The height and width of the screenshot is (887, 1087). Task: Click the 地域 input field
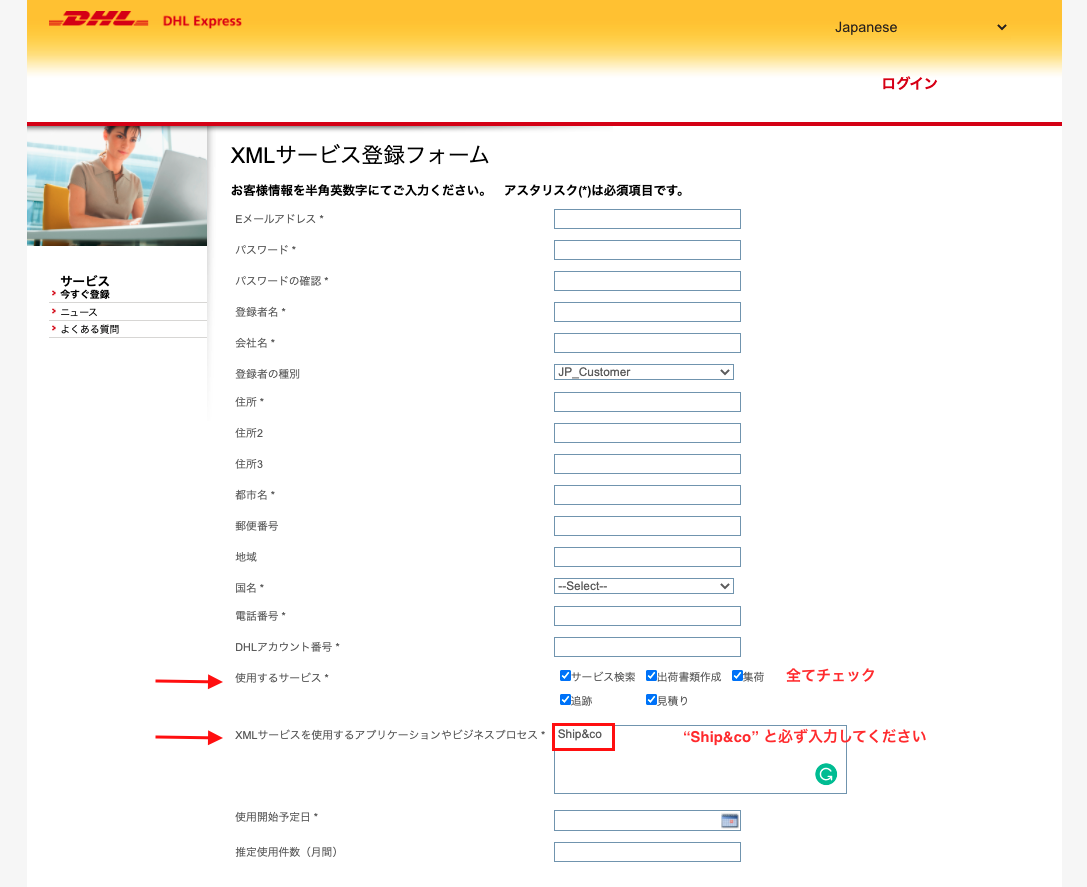click(x=647, y=557)
